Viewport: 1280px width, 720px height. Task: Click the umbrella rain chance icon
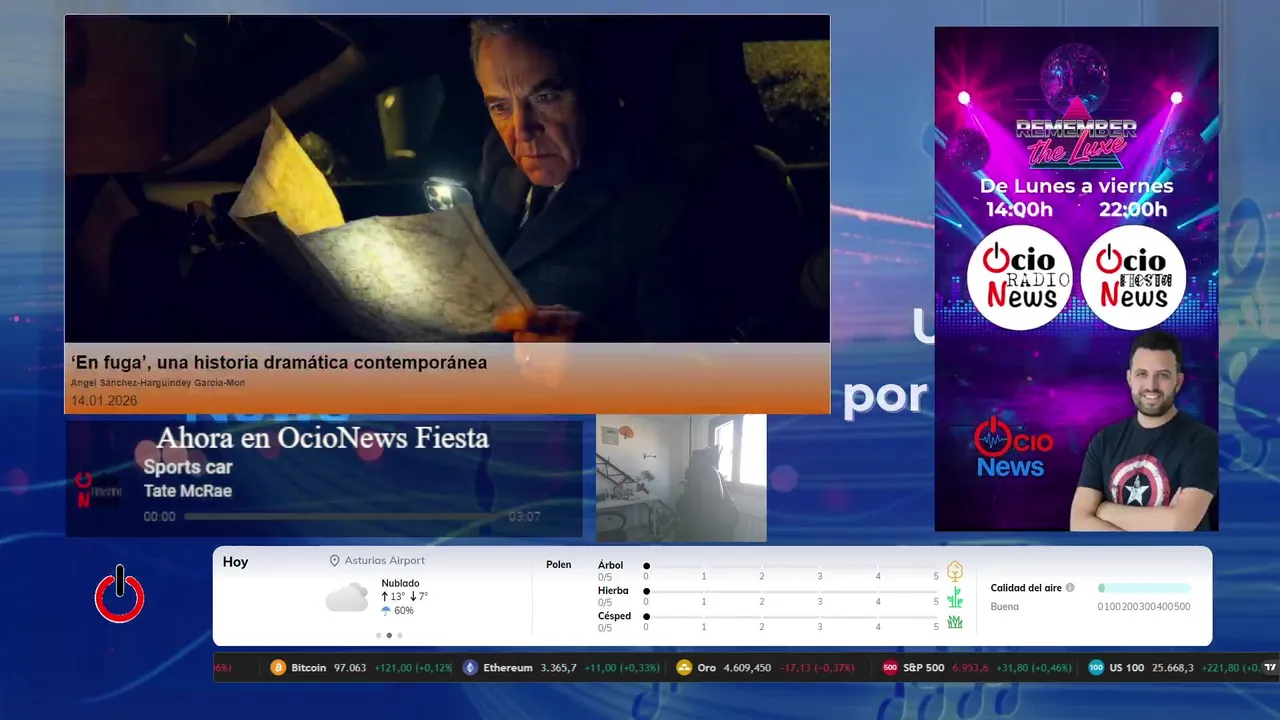coord(386,611)
